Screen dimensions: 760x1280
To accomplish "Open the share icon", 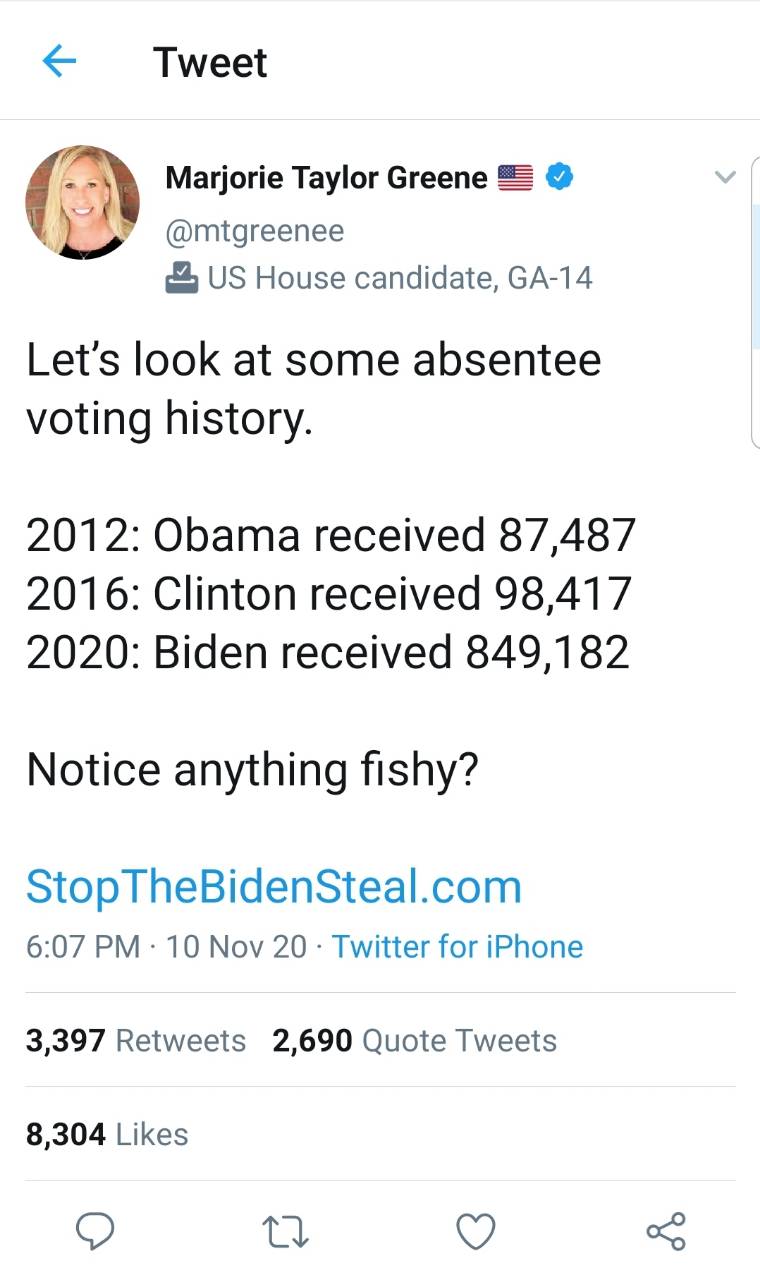I will click(x=666, y=1231).
